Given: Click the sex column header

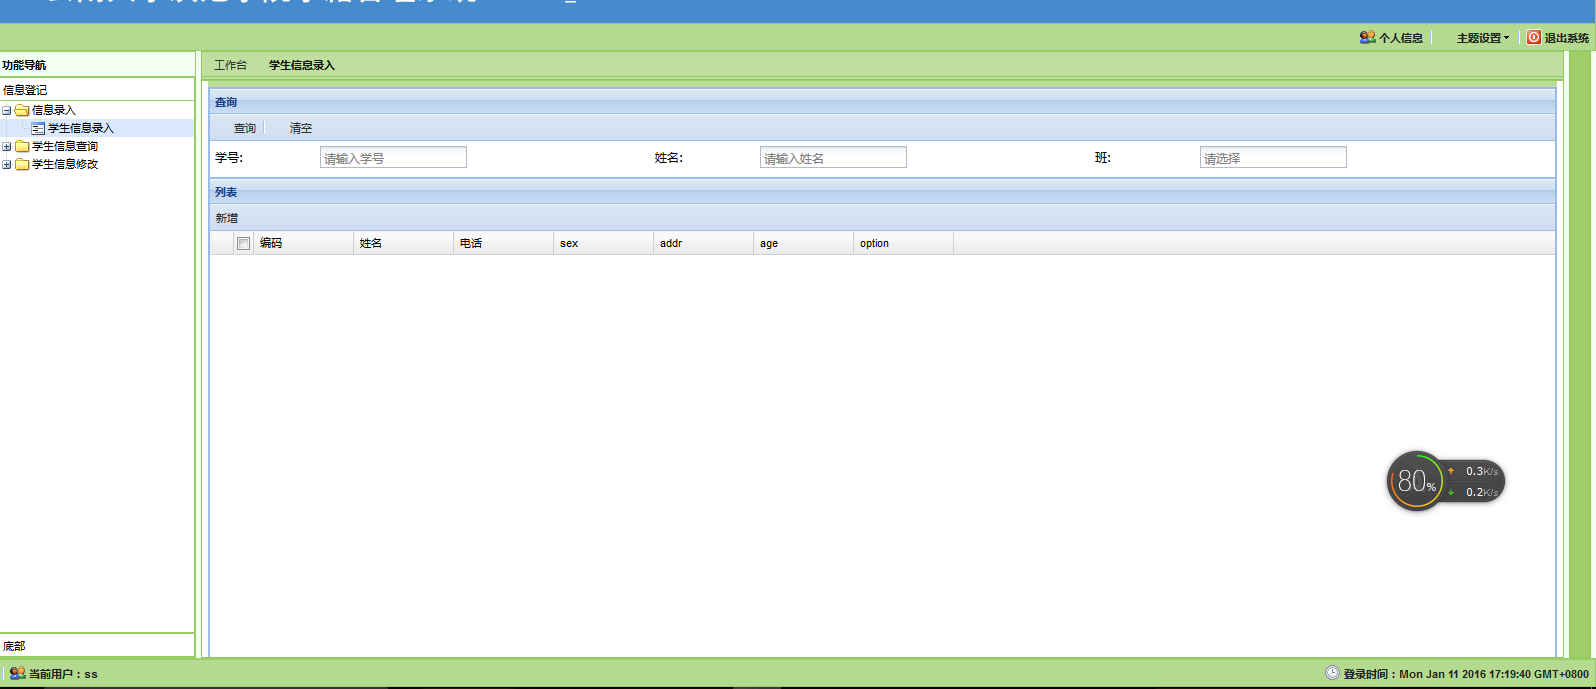Looking at the screenshot, I should tap(604, 243).
